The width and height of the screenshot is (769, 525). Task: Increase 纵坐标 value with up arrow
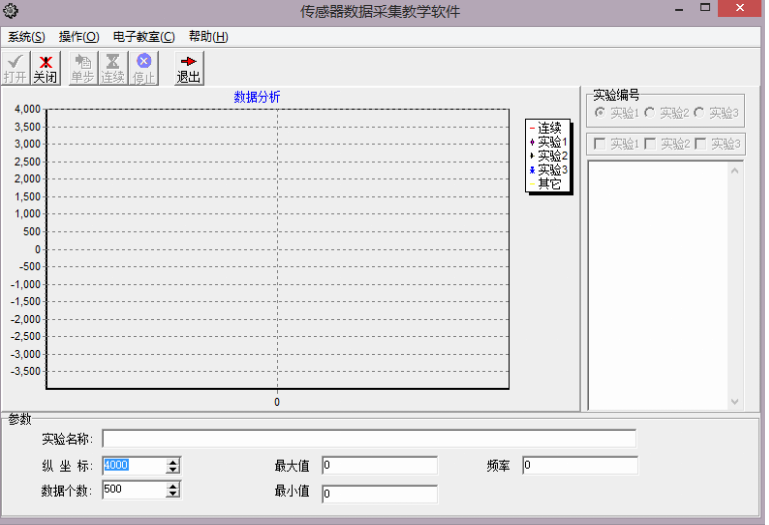click(173, 461)
